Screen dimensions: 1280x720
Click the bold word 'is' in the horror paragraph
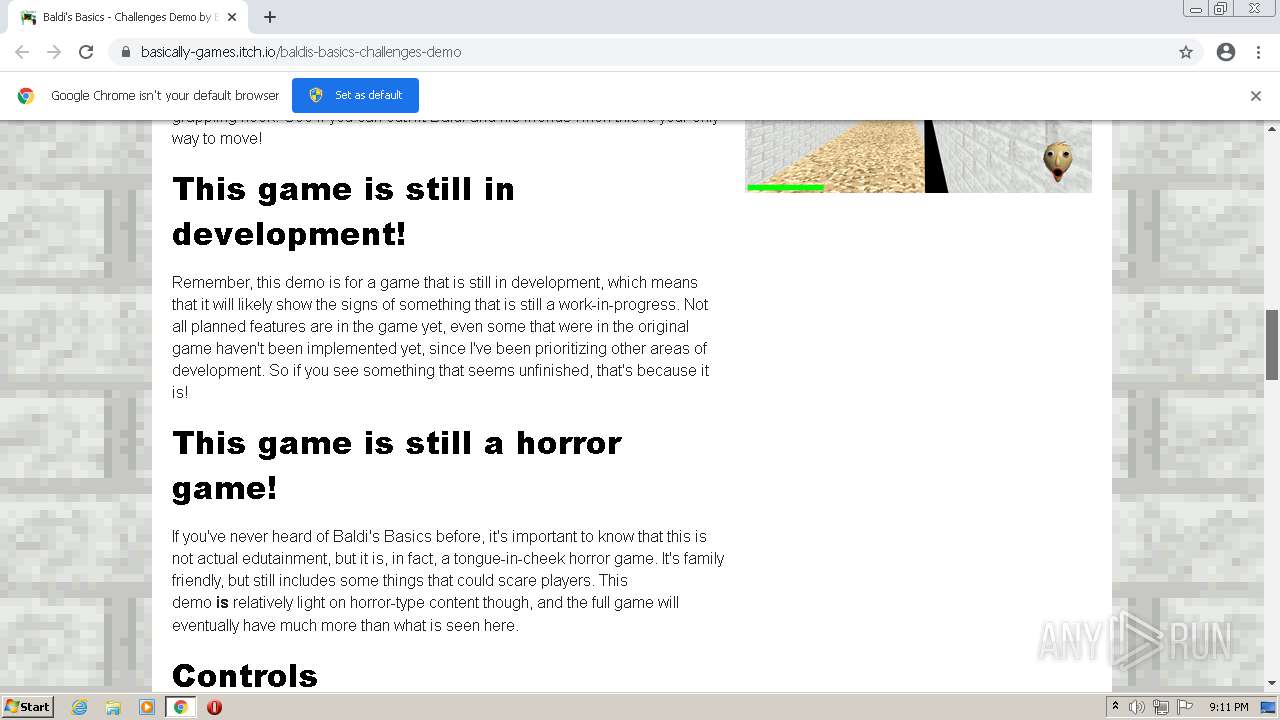(222, 603)
